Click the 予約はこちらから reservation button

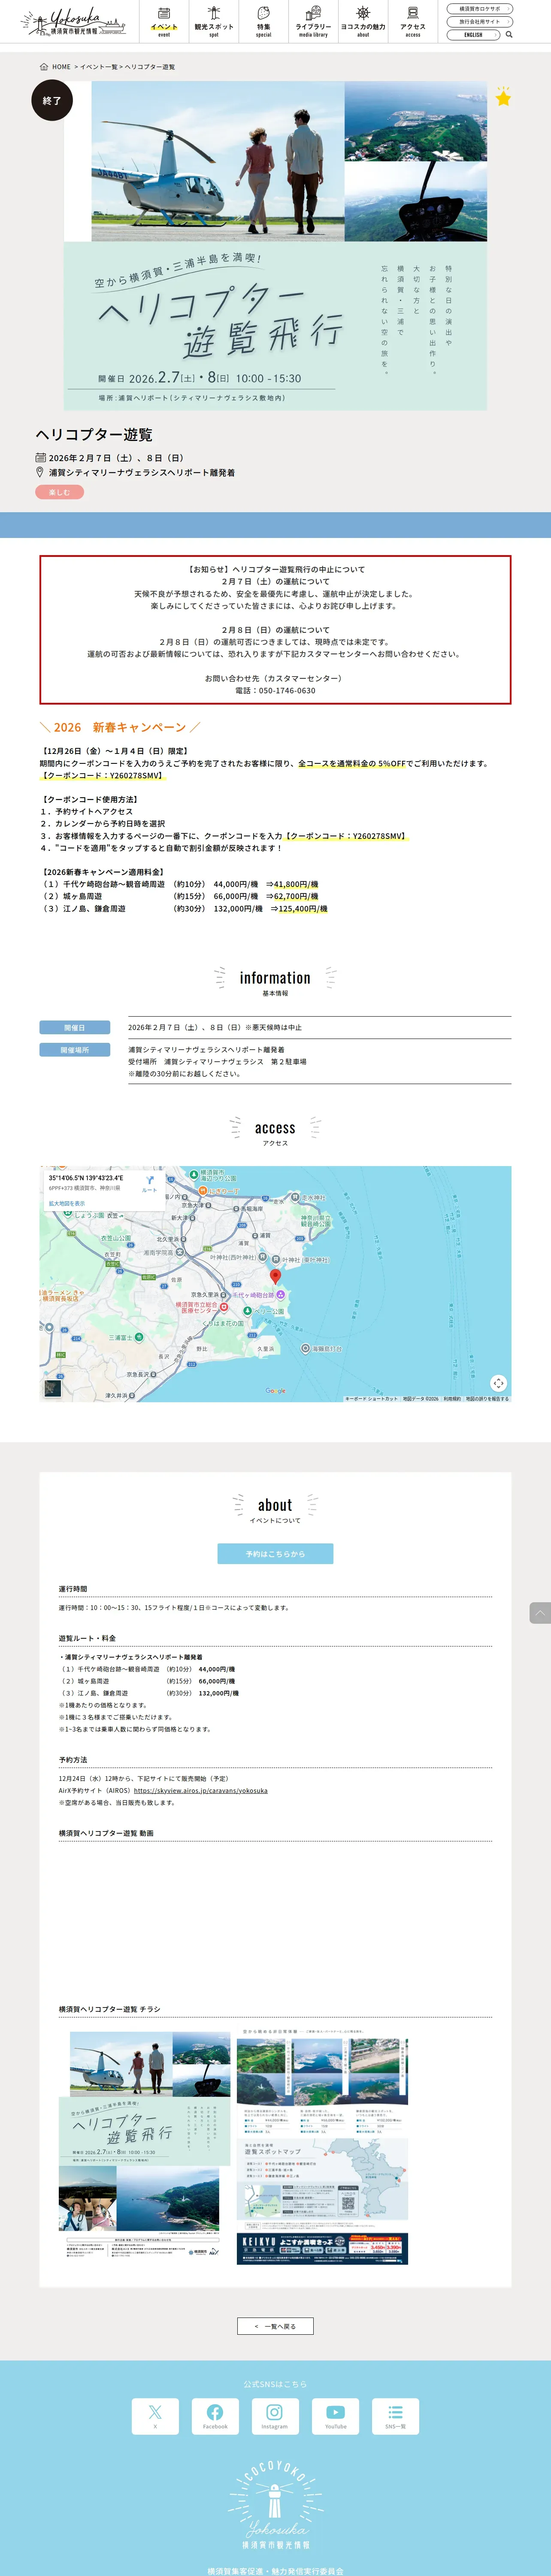275,1554
